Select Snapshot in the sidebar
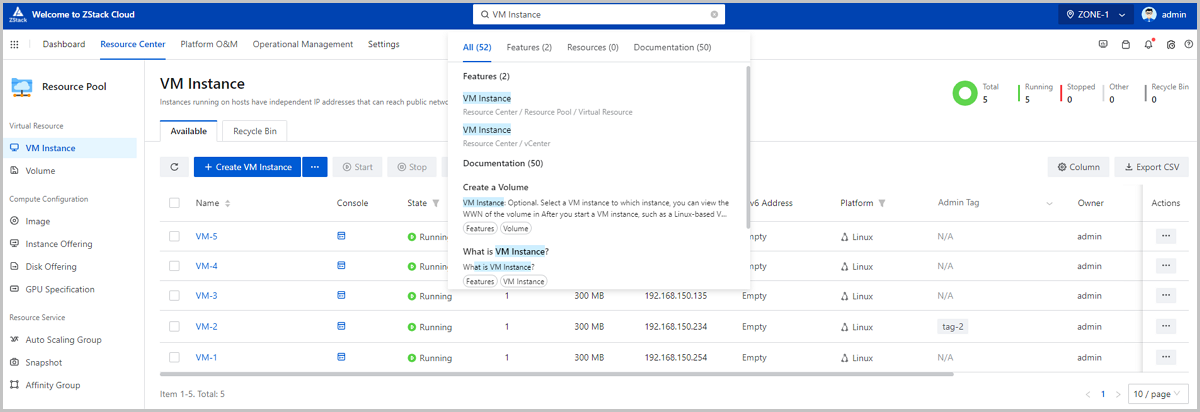 (x=43, y=362)
